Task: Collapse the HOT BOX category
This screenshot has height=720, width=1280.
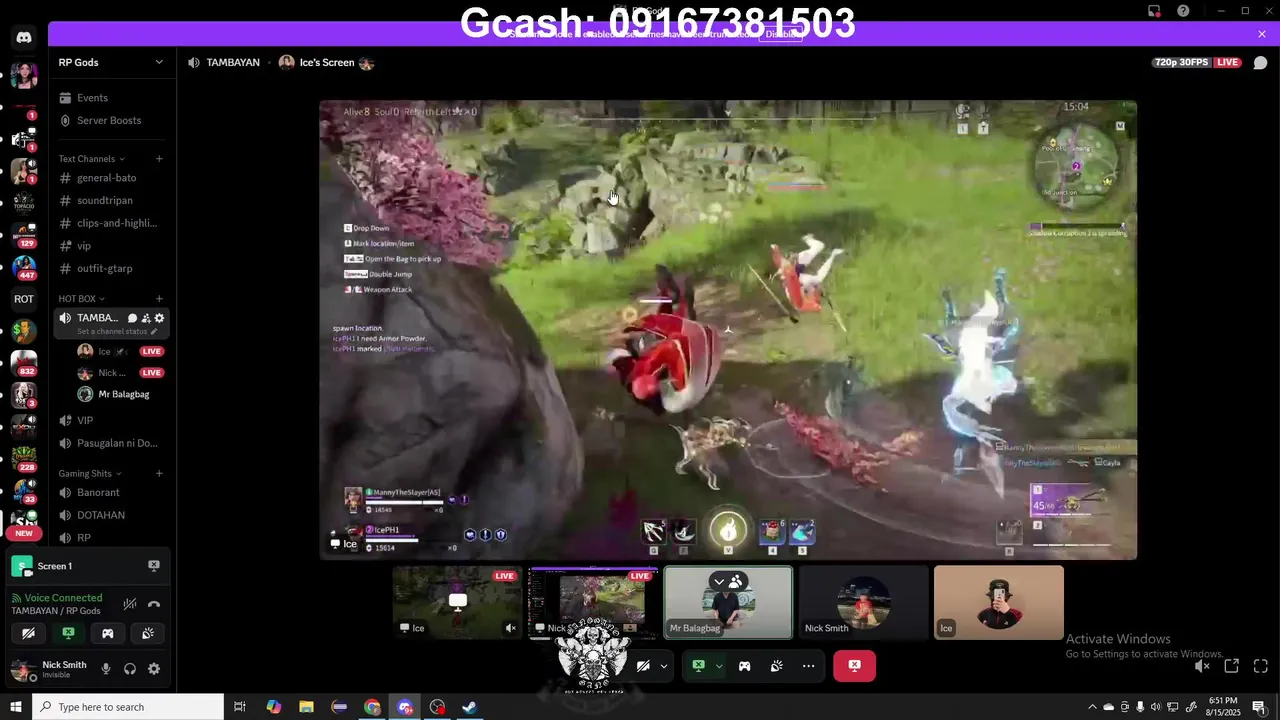Action: click(81, 298)
